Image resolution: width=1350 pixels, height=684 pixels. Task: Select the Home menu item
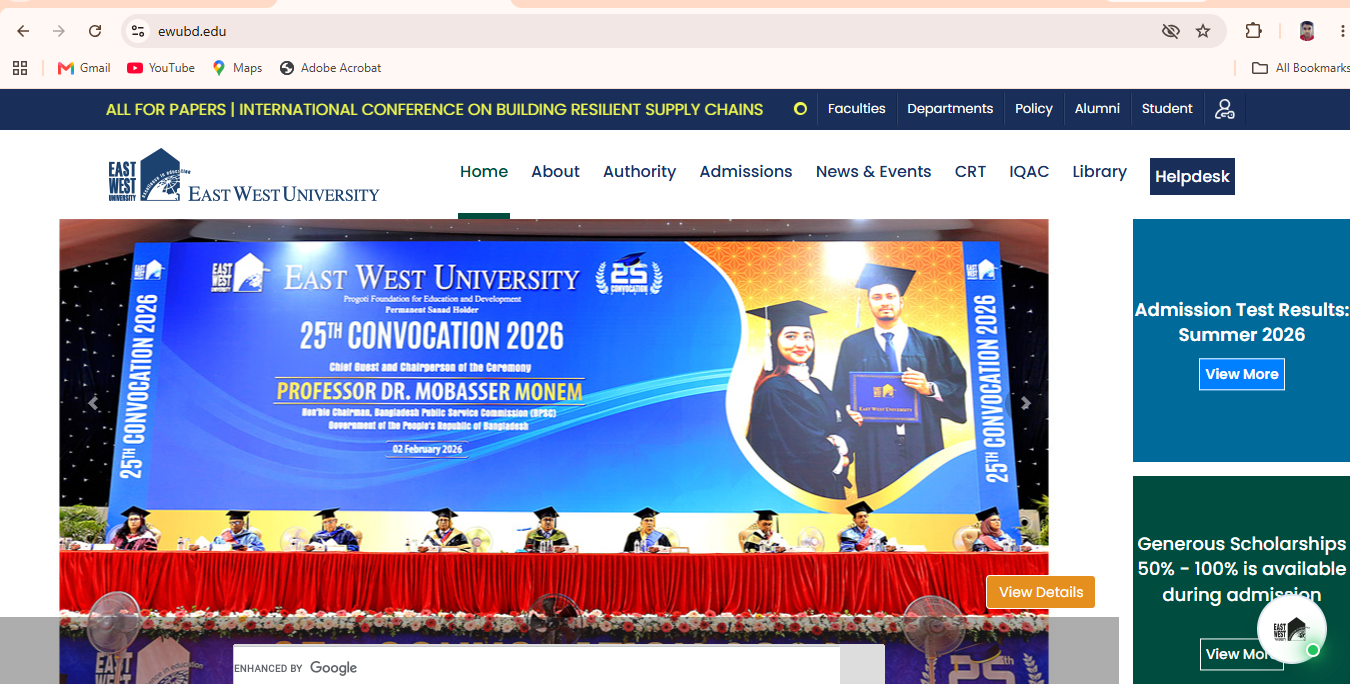pyautogui.click(x=484, y=172)
